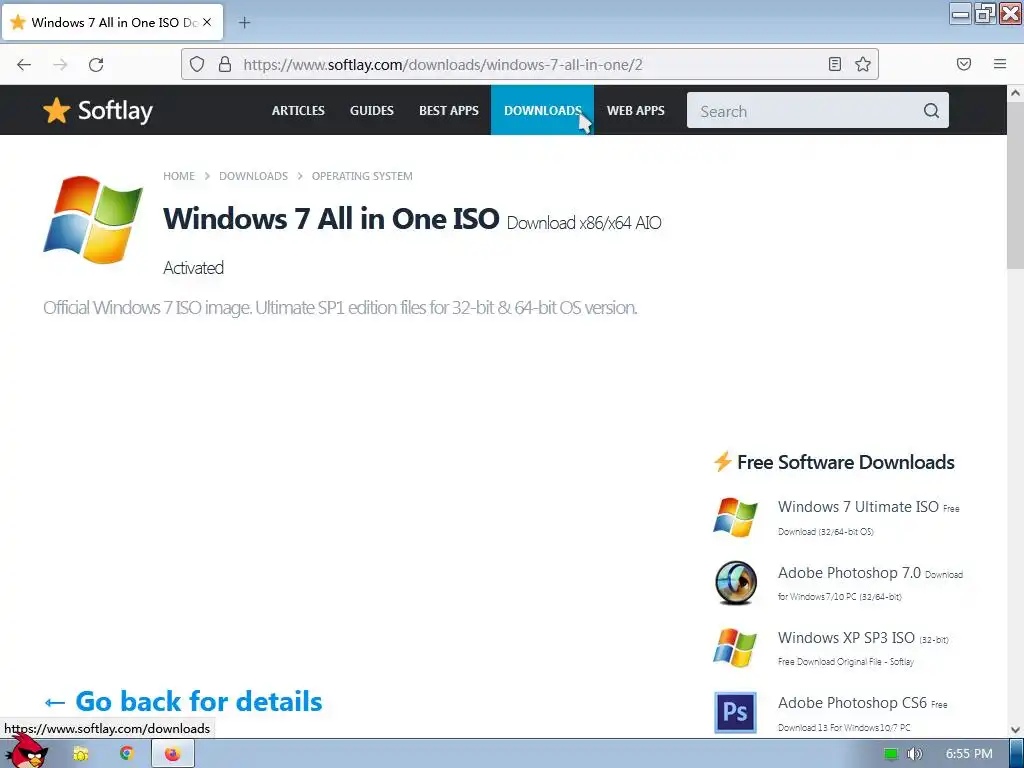Screen dimensions: 1024x768
Task: Reload the page with refresh icon
Action: point(96,64)
